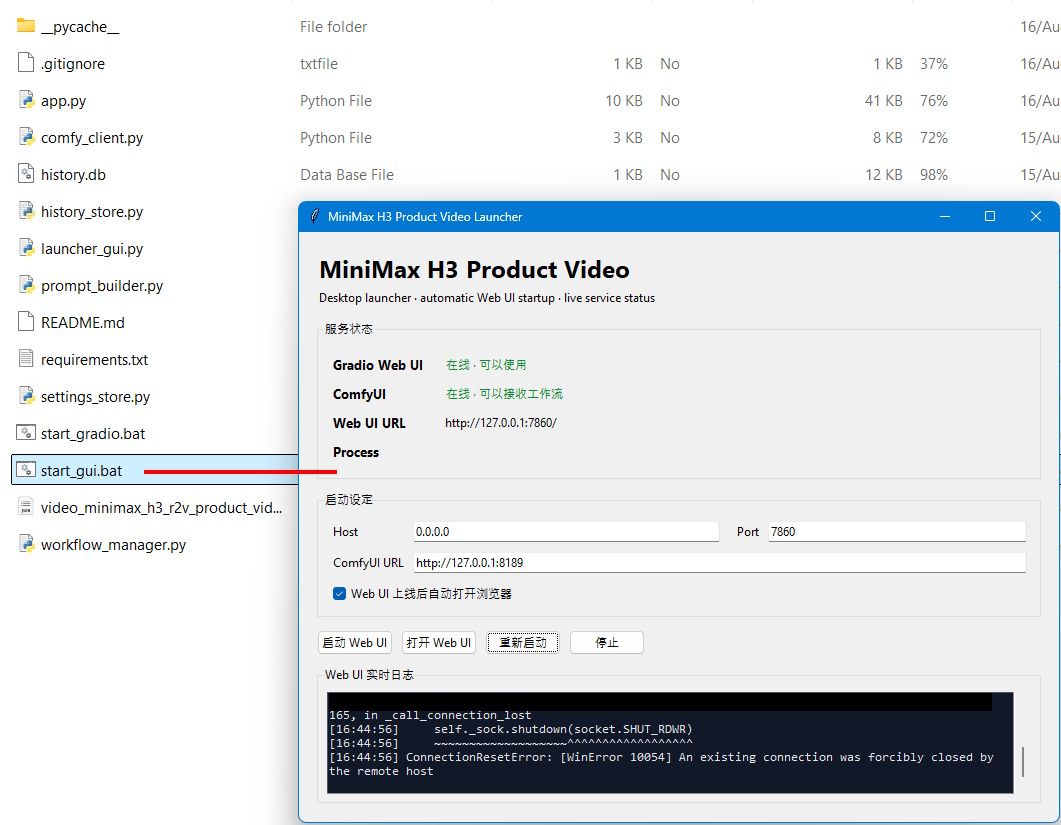Screen dimensions: 1061x825
Task: Click the self._sock.shutdown log line
Action: coord(511,729)
